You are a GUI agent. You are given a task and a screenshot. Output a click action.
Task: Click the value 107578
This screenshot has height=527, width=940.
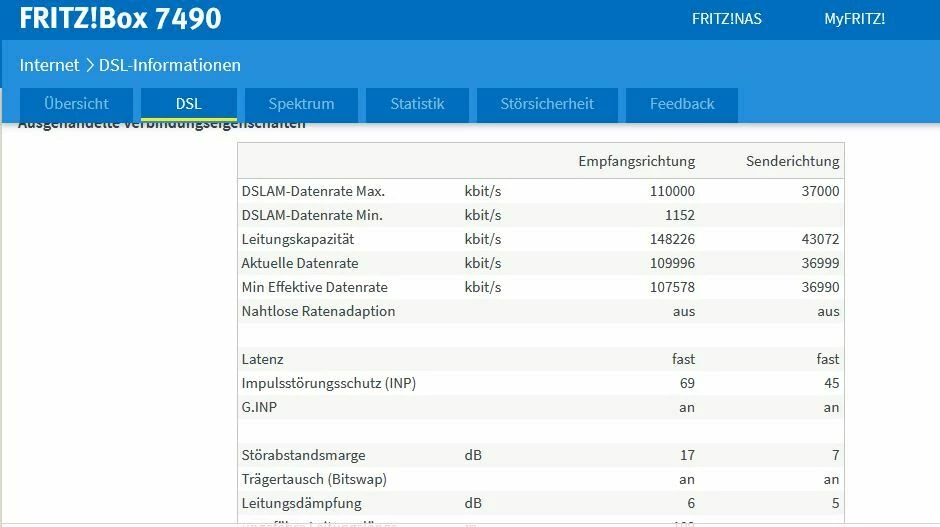pyautogui.click(x=672, y=287)
